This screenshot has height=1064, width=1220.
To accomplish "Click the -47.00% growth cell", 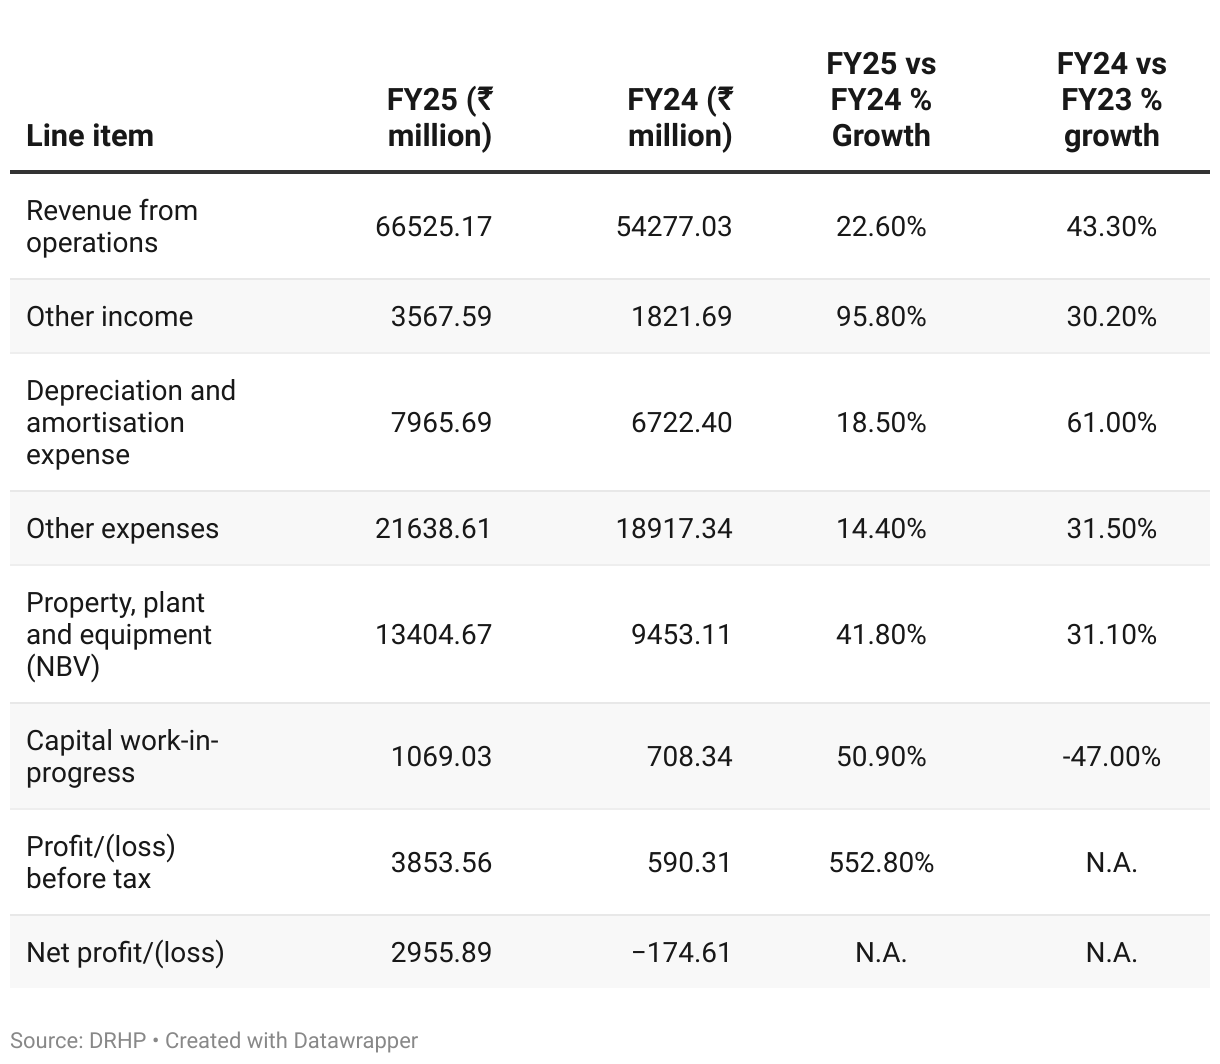I will [x=1111, y=757].
